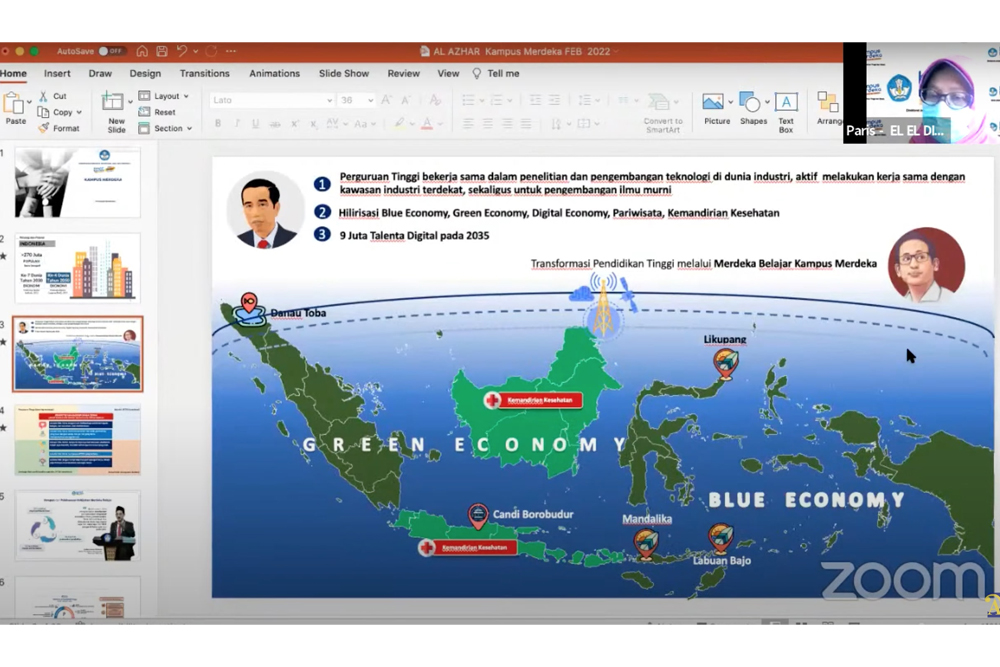
Task: Click the Undo arrow icon
Action: click(182, 51)
